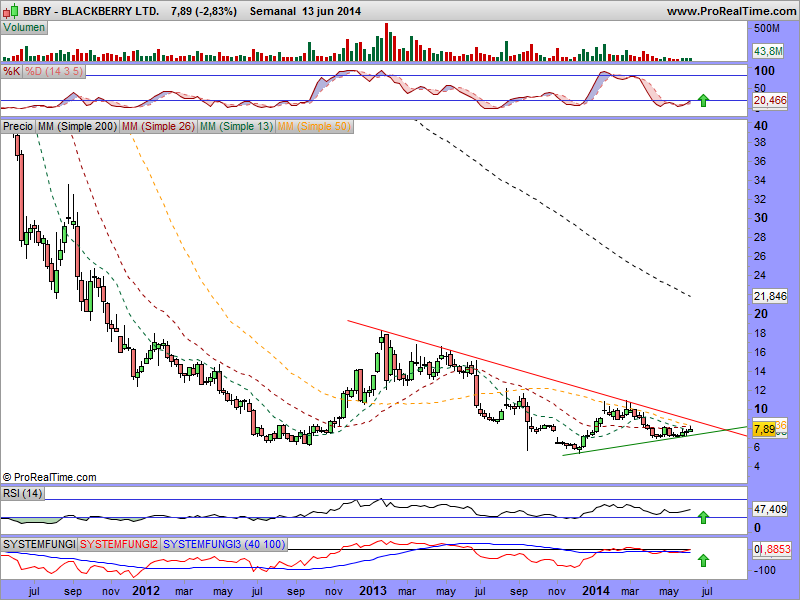800x600 pixels.
Task: Select the %K stochastic label
Action: tap(12, 71)
